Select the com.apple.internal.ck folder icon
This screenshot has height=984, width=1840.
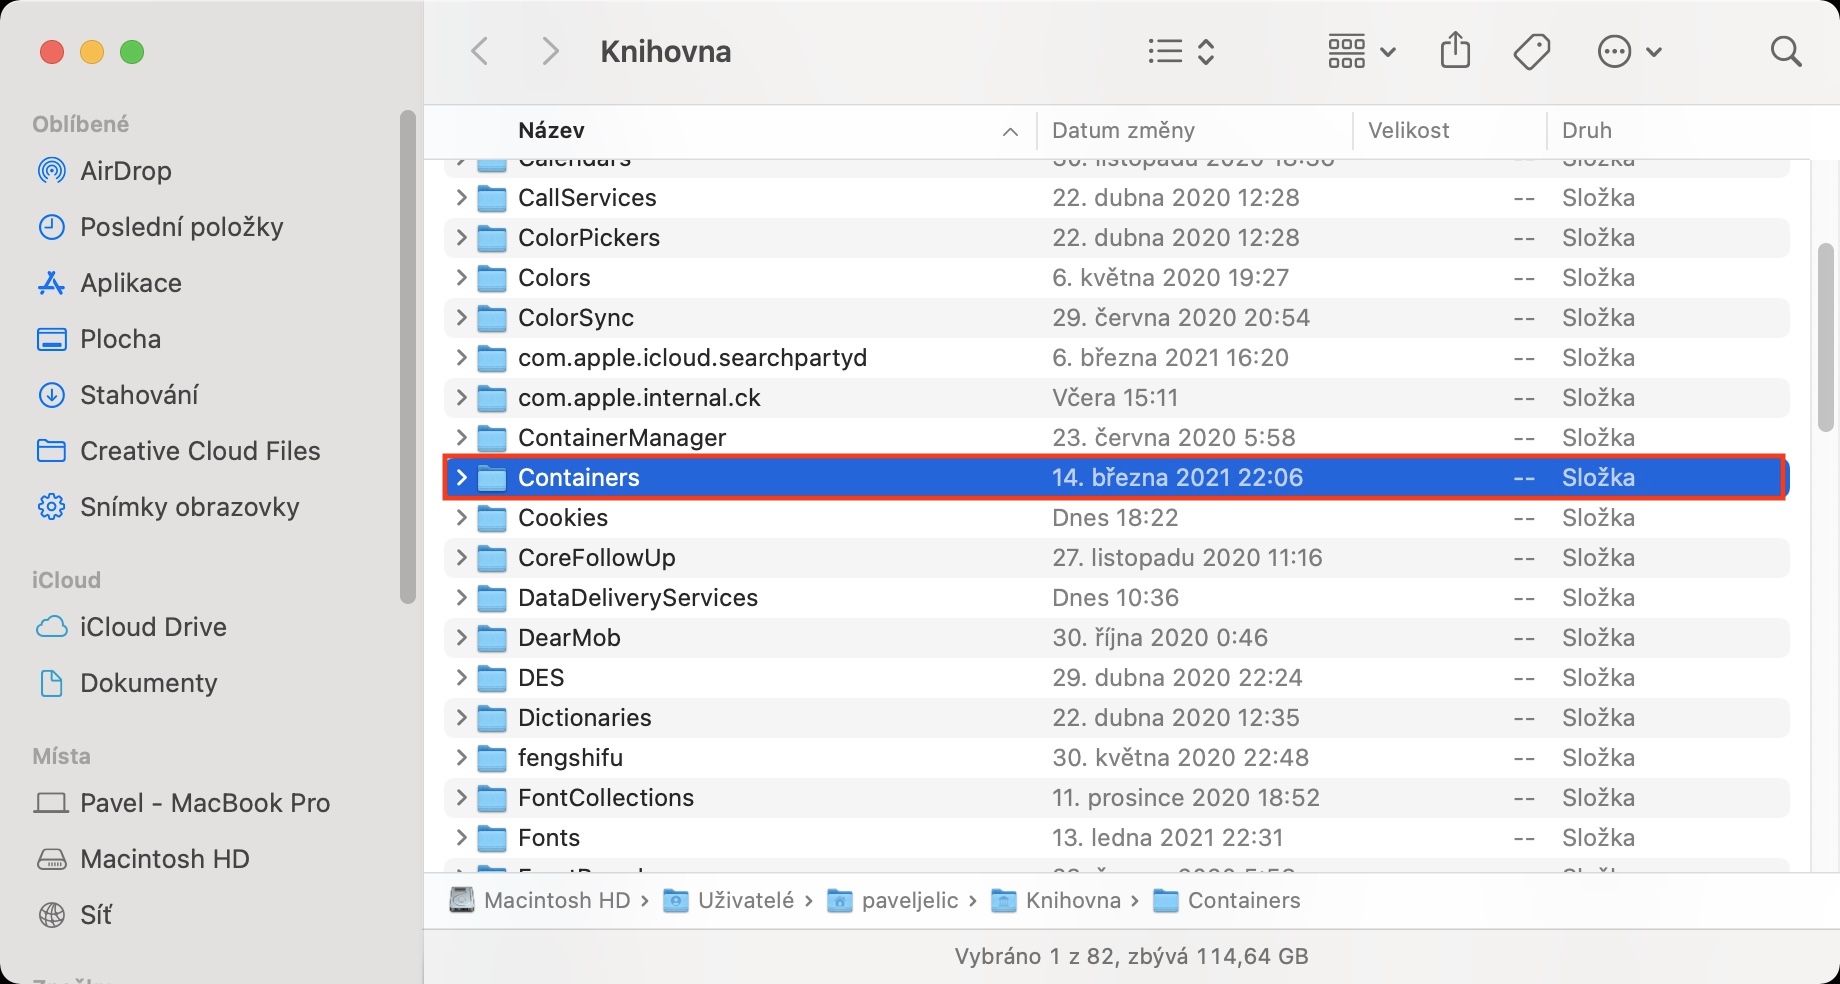pos(492,398)
